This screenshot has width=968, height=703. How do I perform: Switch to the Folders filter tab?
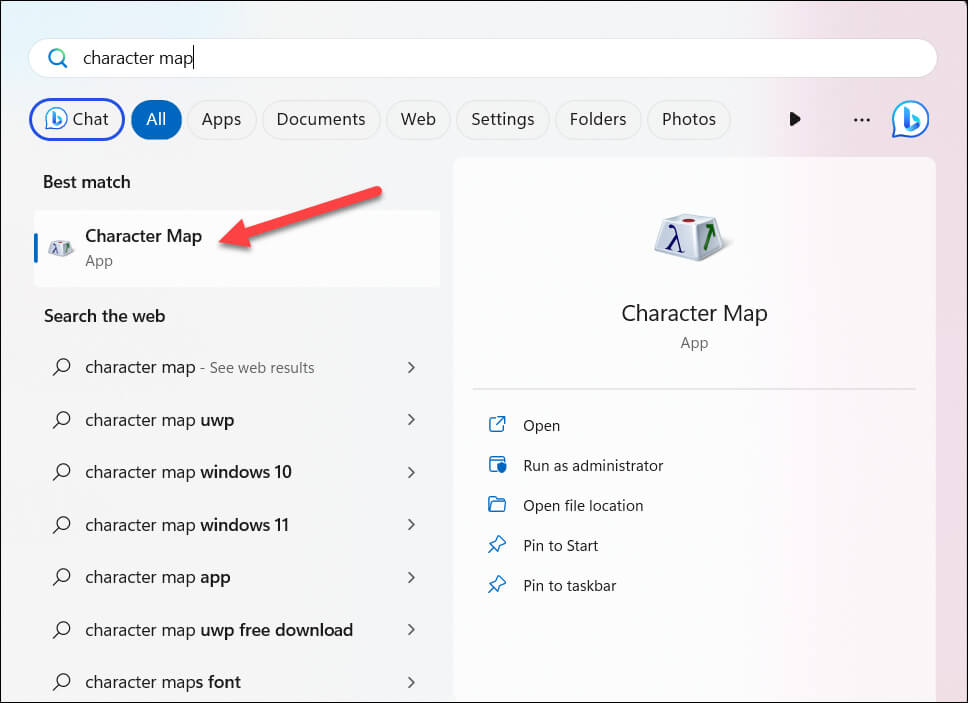tap(598, 119)
